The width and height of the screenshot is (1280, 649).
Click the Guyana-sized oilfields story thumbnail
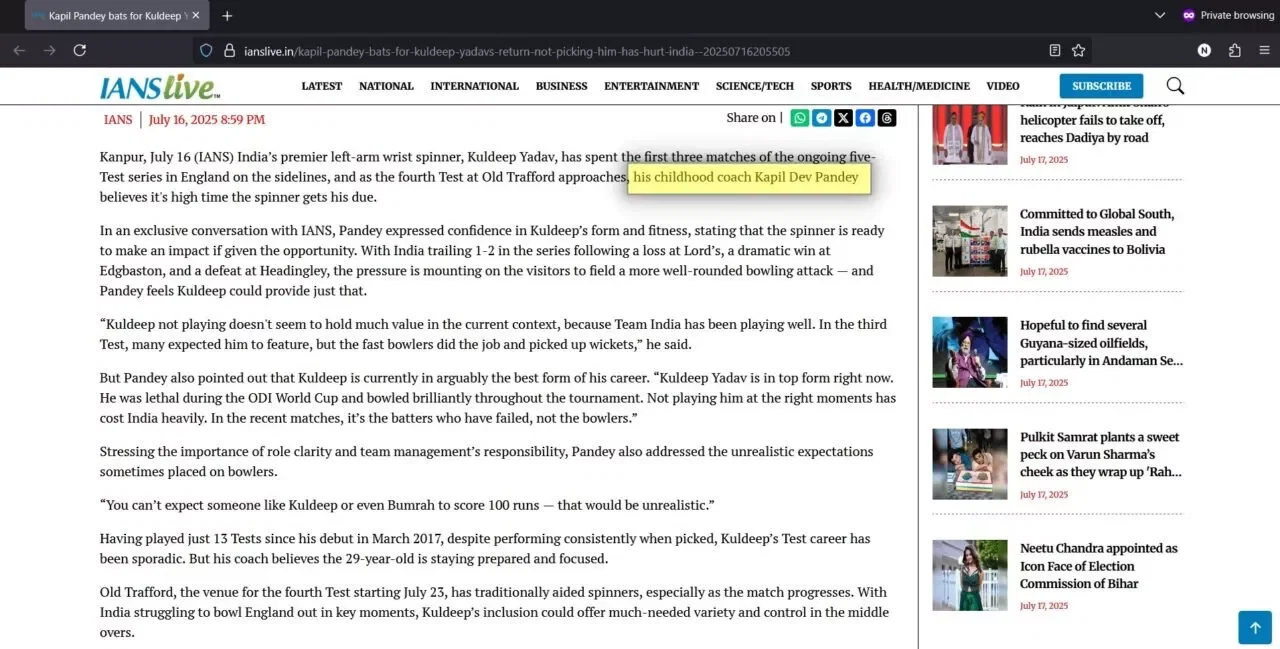click(x=970, y=352)
